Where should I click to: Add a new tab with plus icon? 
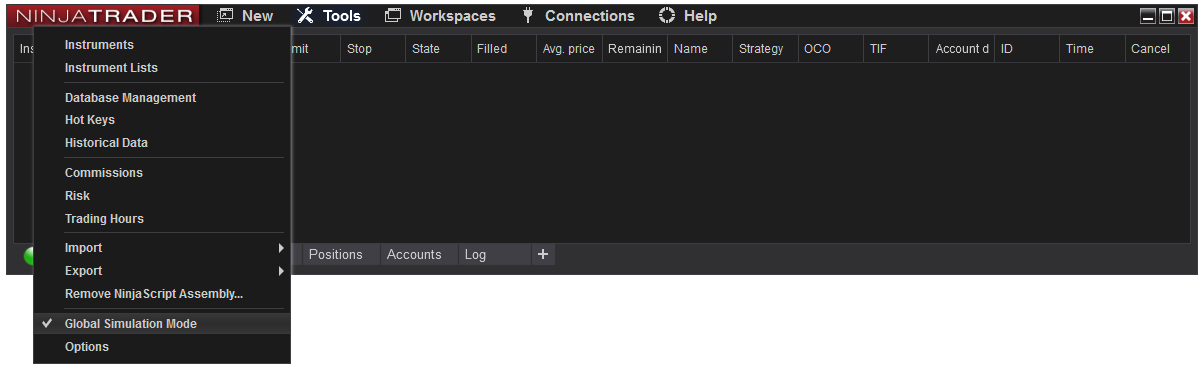[543, 254]
